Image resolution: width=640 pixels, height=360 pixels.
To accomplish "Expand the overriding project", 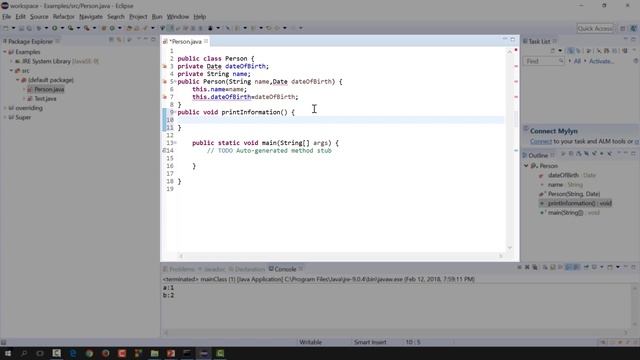I will (5, 108).
